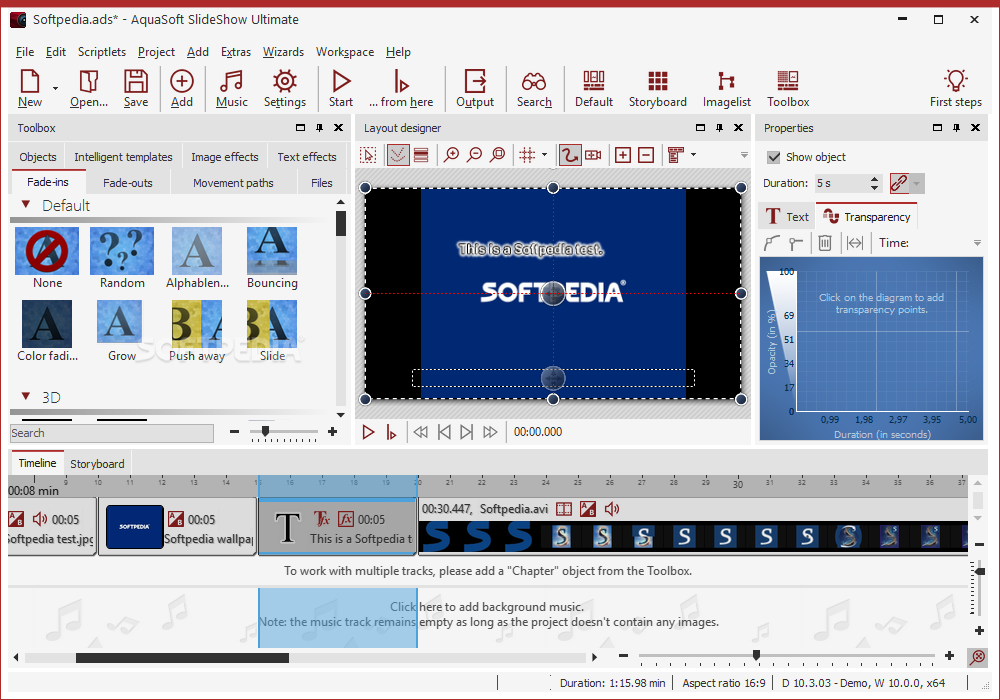This screenshot has width=1000, height=700.
Task: Collapse the 3D fade-ins group
Action: [x=26, y=397]
